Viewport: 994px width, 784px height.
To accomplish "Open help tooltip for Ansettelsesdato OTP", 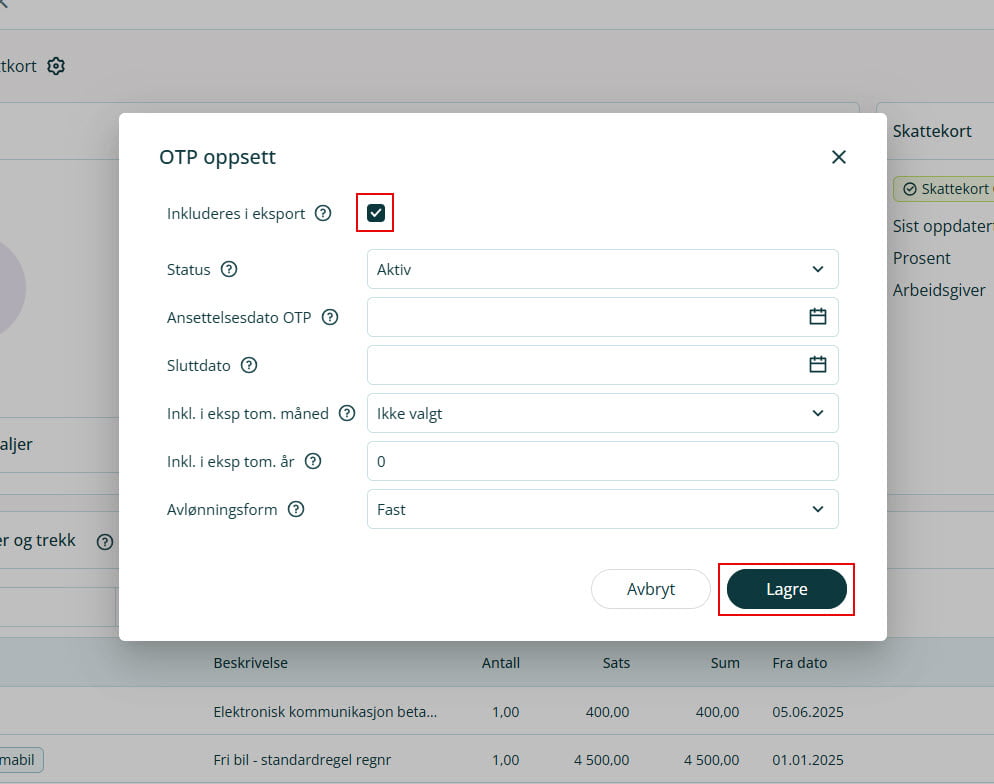I will [330, 317].
